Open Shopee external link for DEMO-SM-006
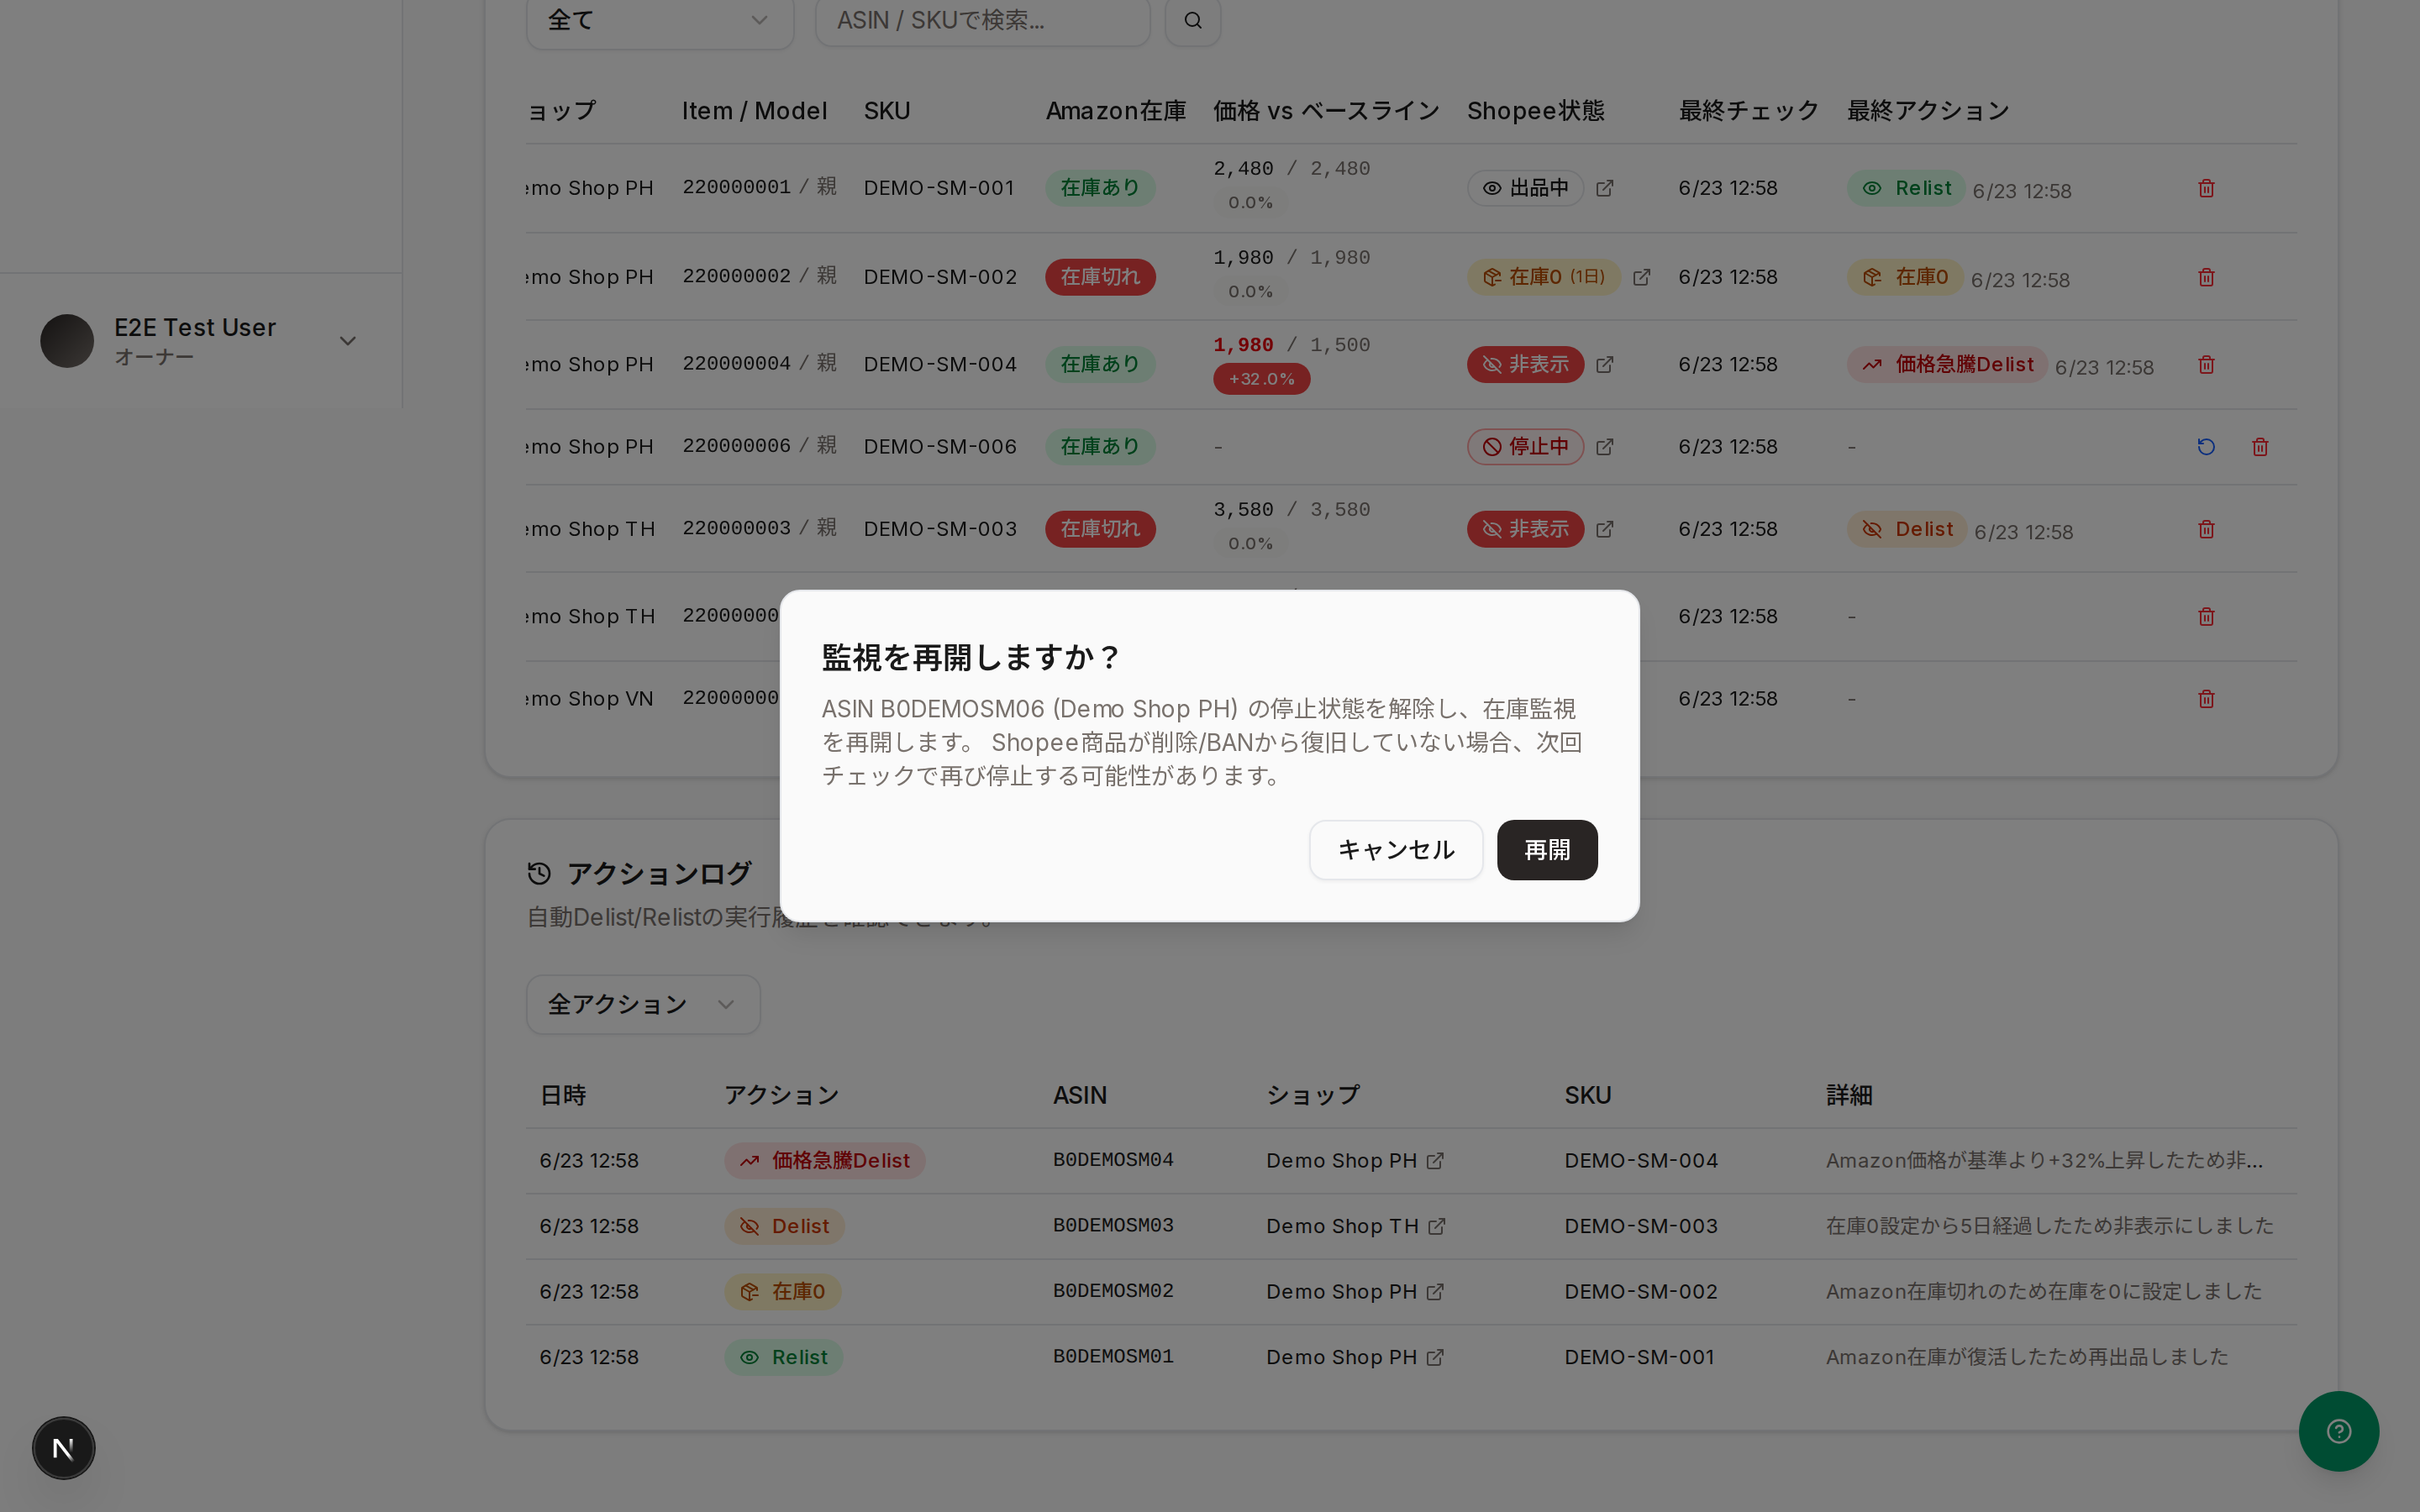The height and width of the screenshot is (1512, 2420). coord(1604,447)
